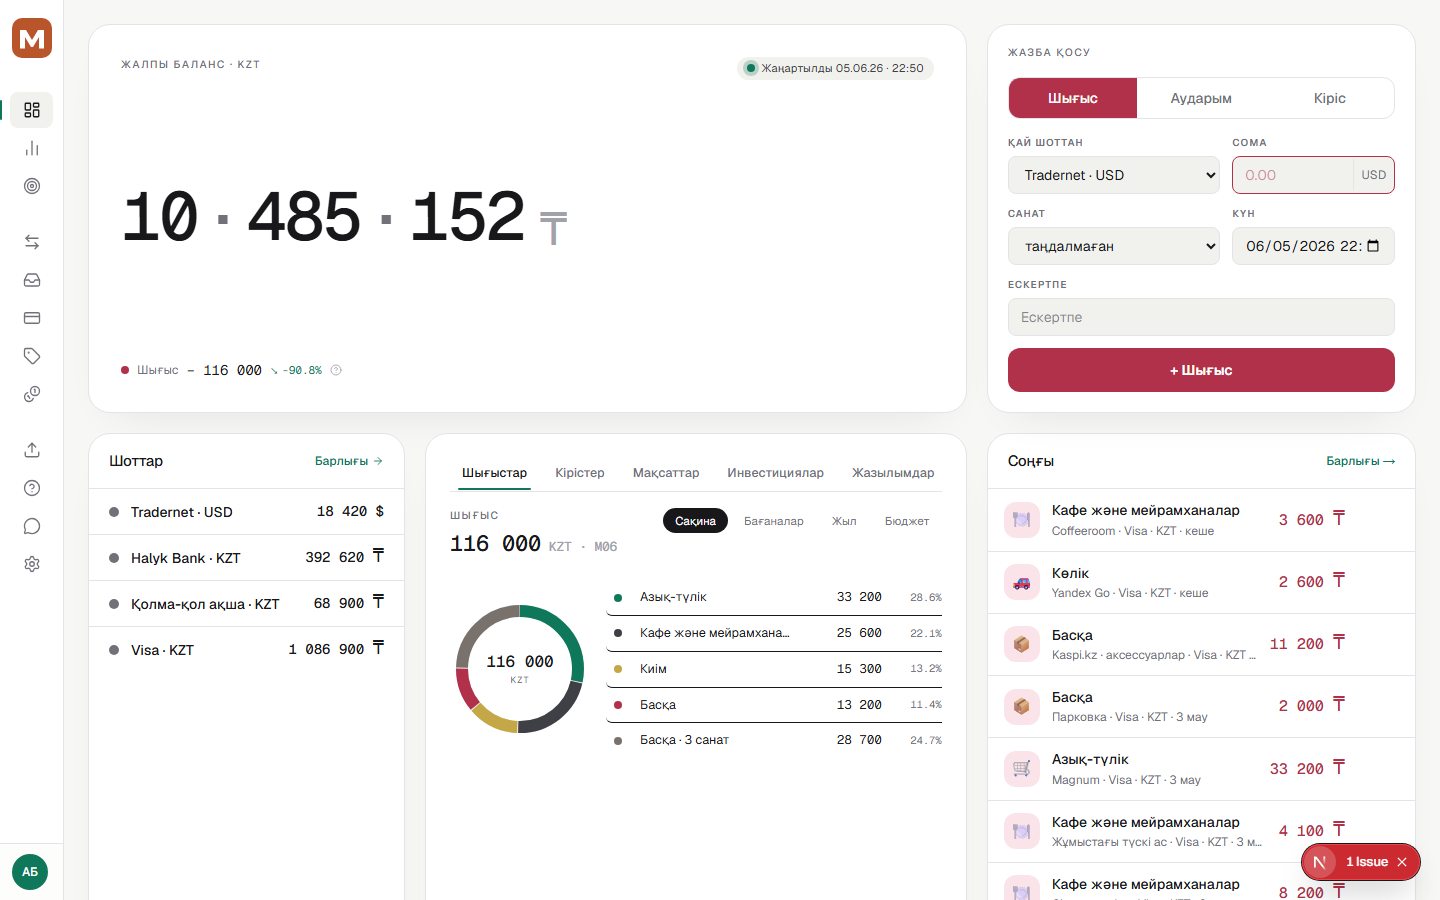Open the Tradernet · USD account row
The height and width of the screenshot is (900, 1440).
(247, 512)
